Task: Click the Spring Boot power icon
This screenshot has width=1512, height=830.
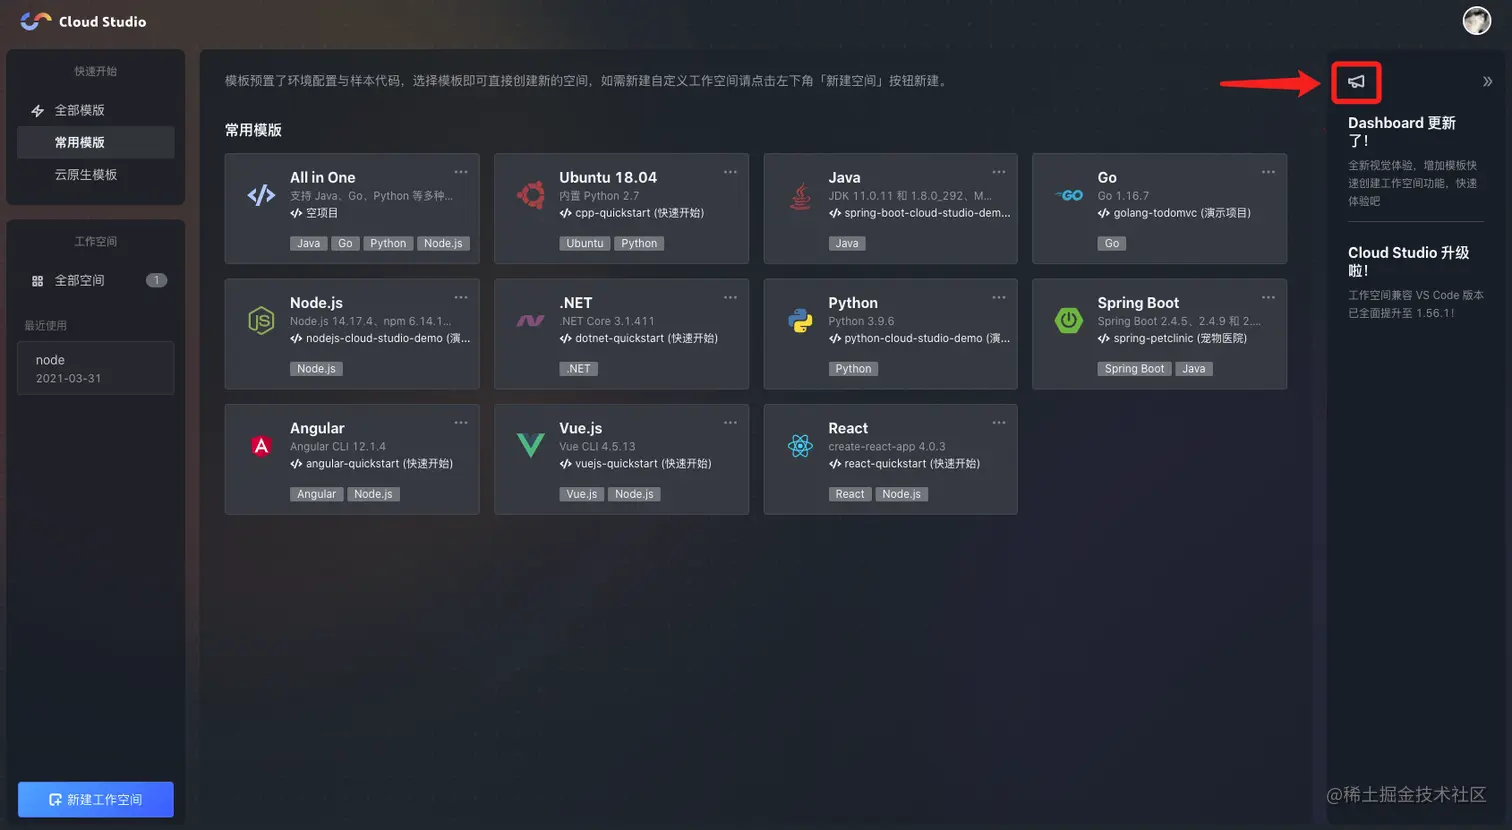Action: pyautogui.click(x=1069, y=320)
